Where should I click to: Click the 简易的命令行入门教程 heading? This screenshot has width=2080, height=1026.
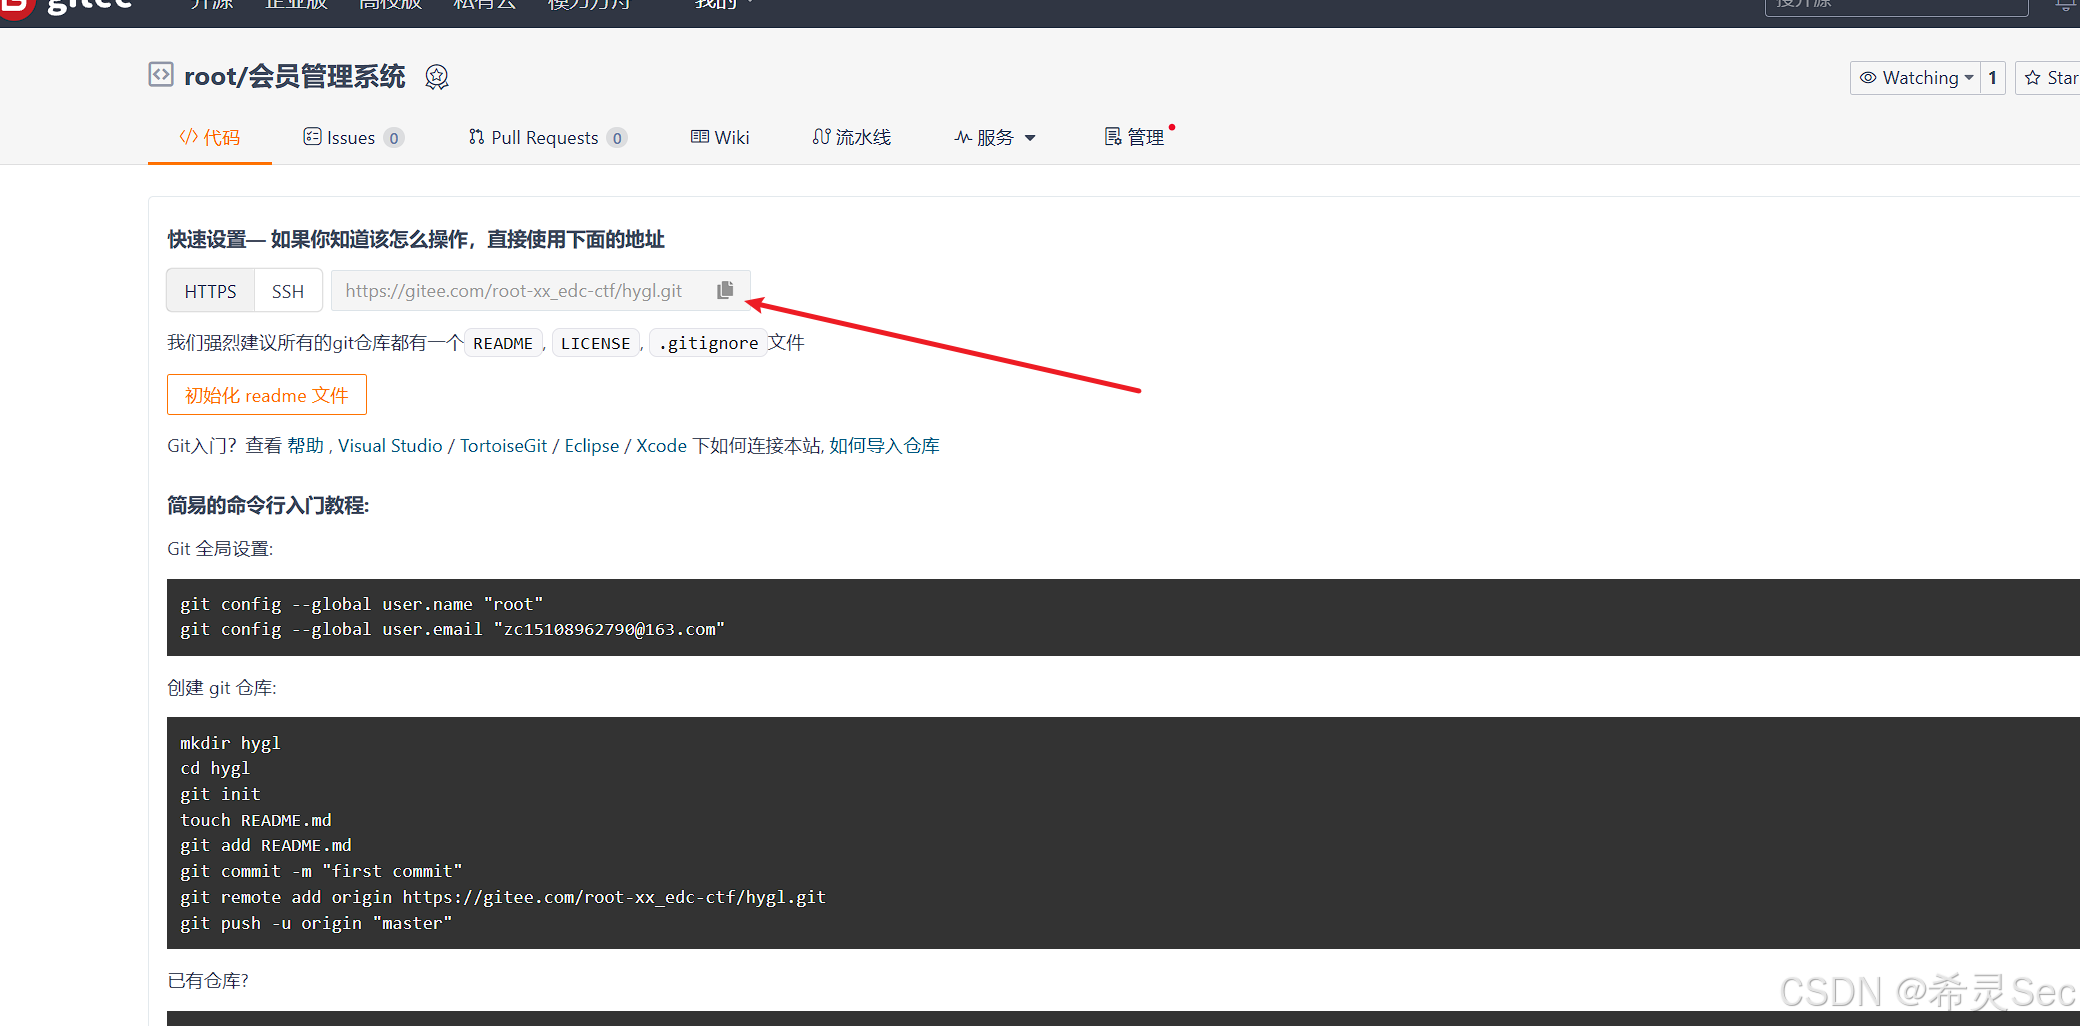(268, 505)
